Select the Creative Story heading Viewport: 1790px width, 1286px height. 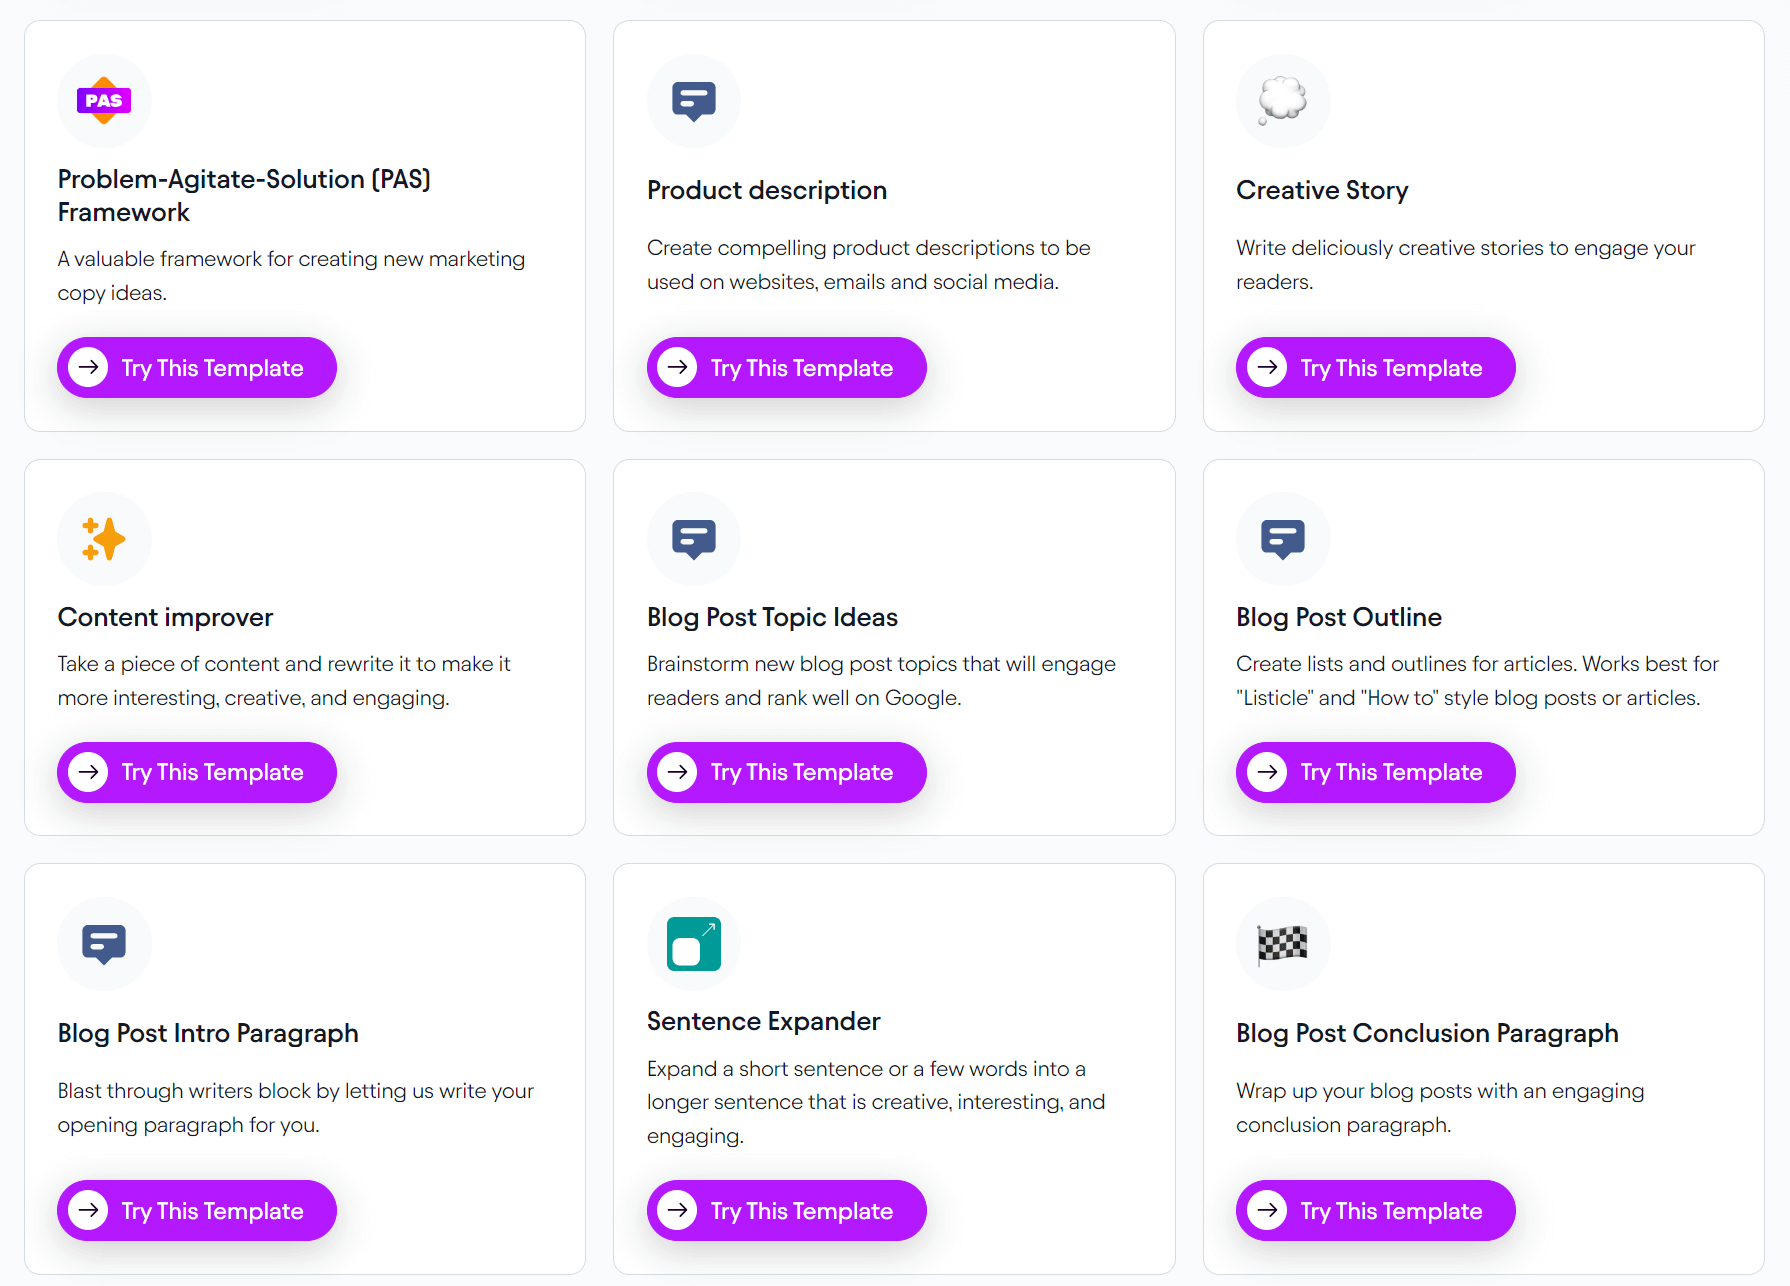[1322, 190]
